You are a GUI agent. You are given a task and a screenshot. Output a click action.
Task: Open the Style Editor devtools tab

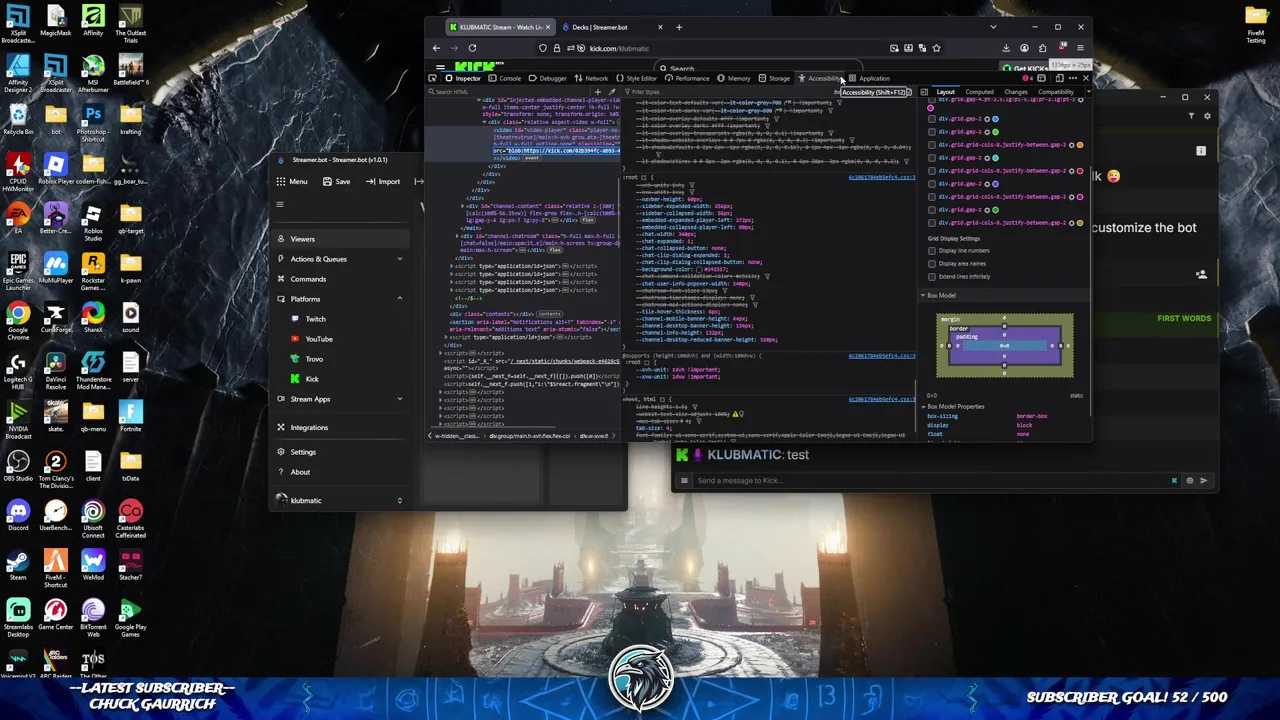(x=636, y=78)
